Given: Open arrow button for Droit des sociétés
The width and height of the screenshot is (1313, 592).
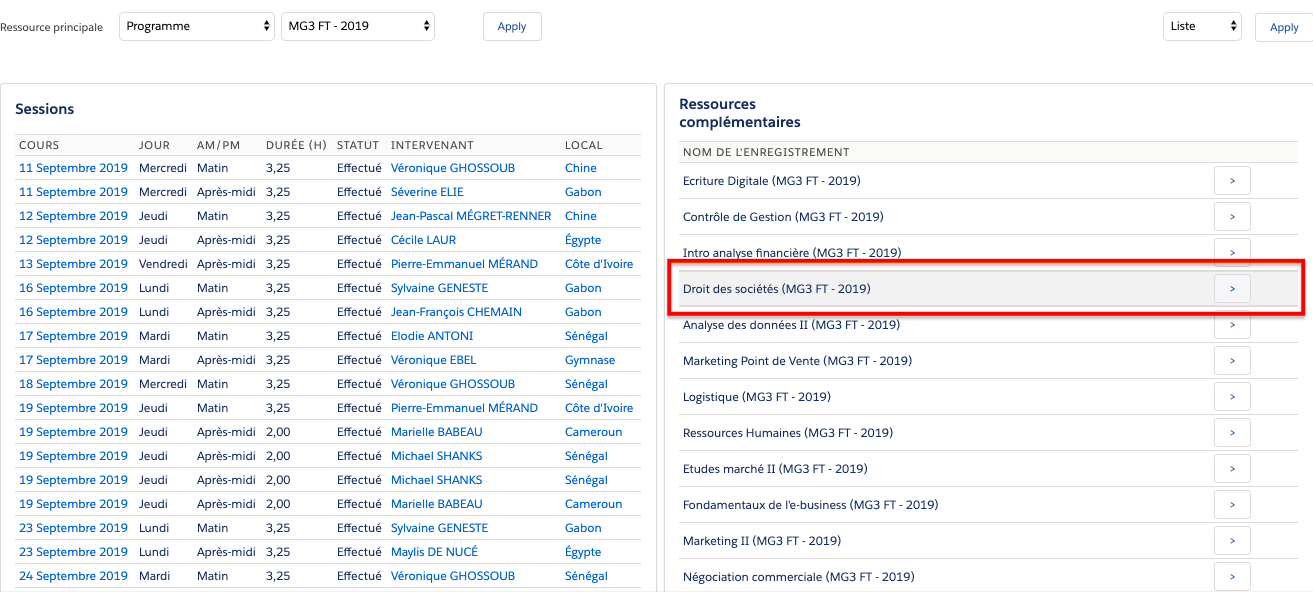Looking at the screenshot, I should tap(1232, 289).
